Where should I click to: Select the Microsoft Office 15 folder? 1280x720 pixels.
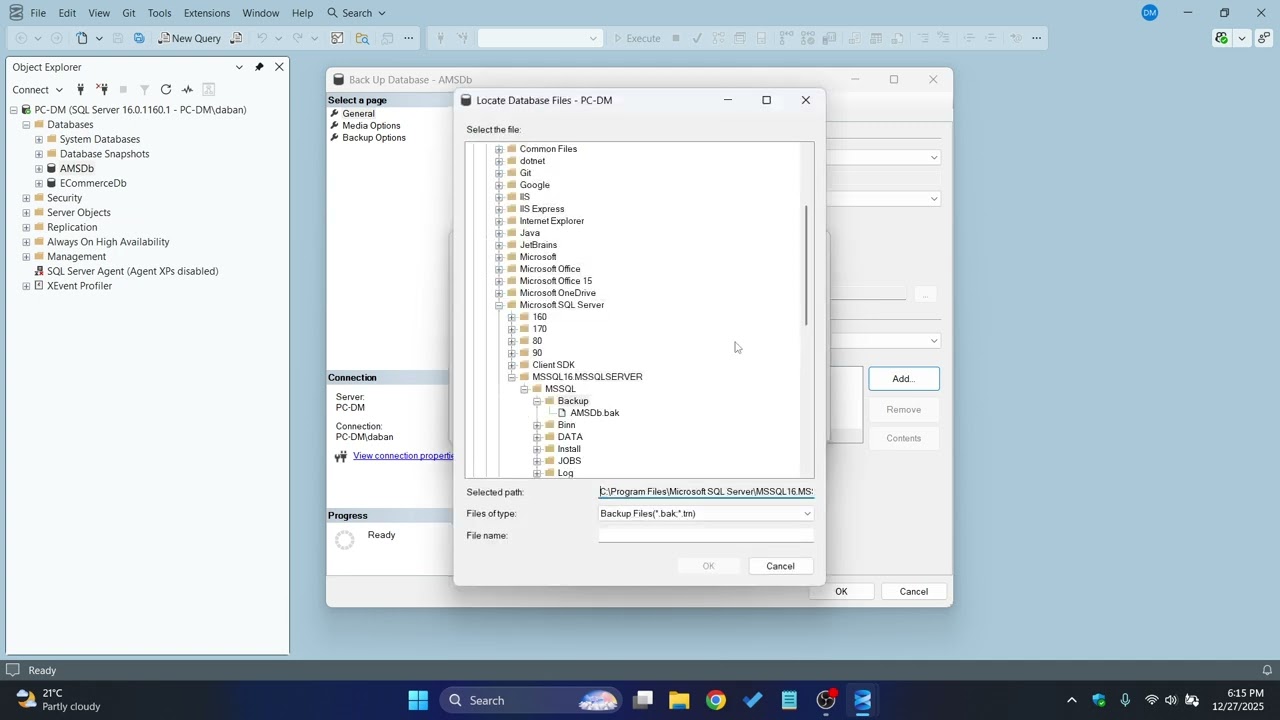[x=555, y=281]
